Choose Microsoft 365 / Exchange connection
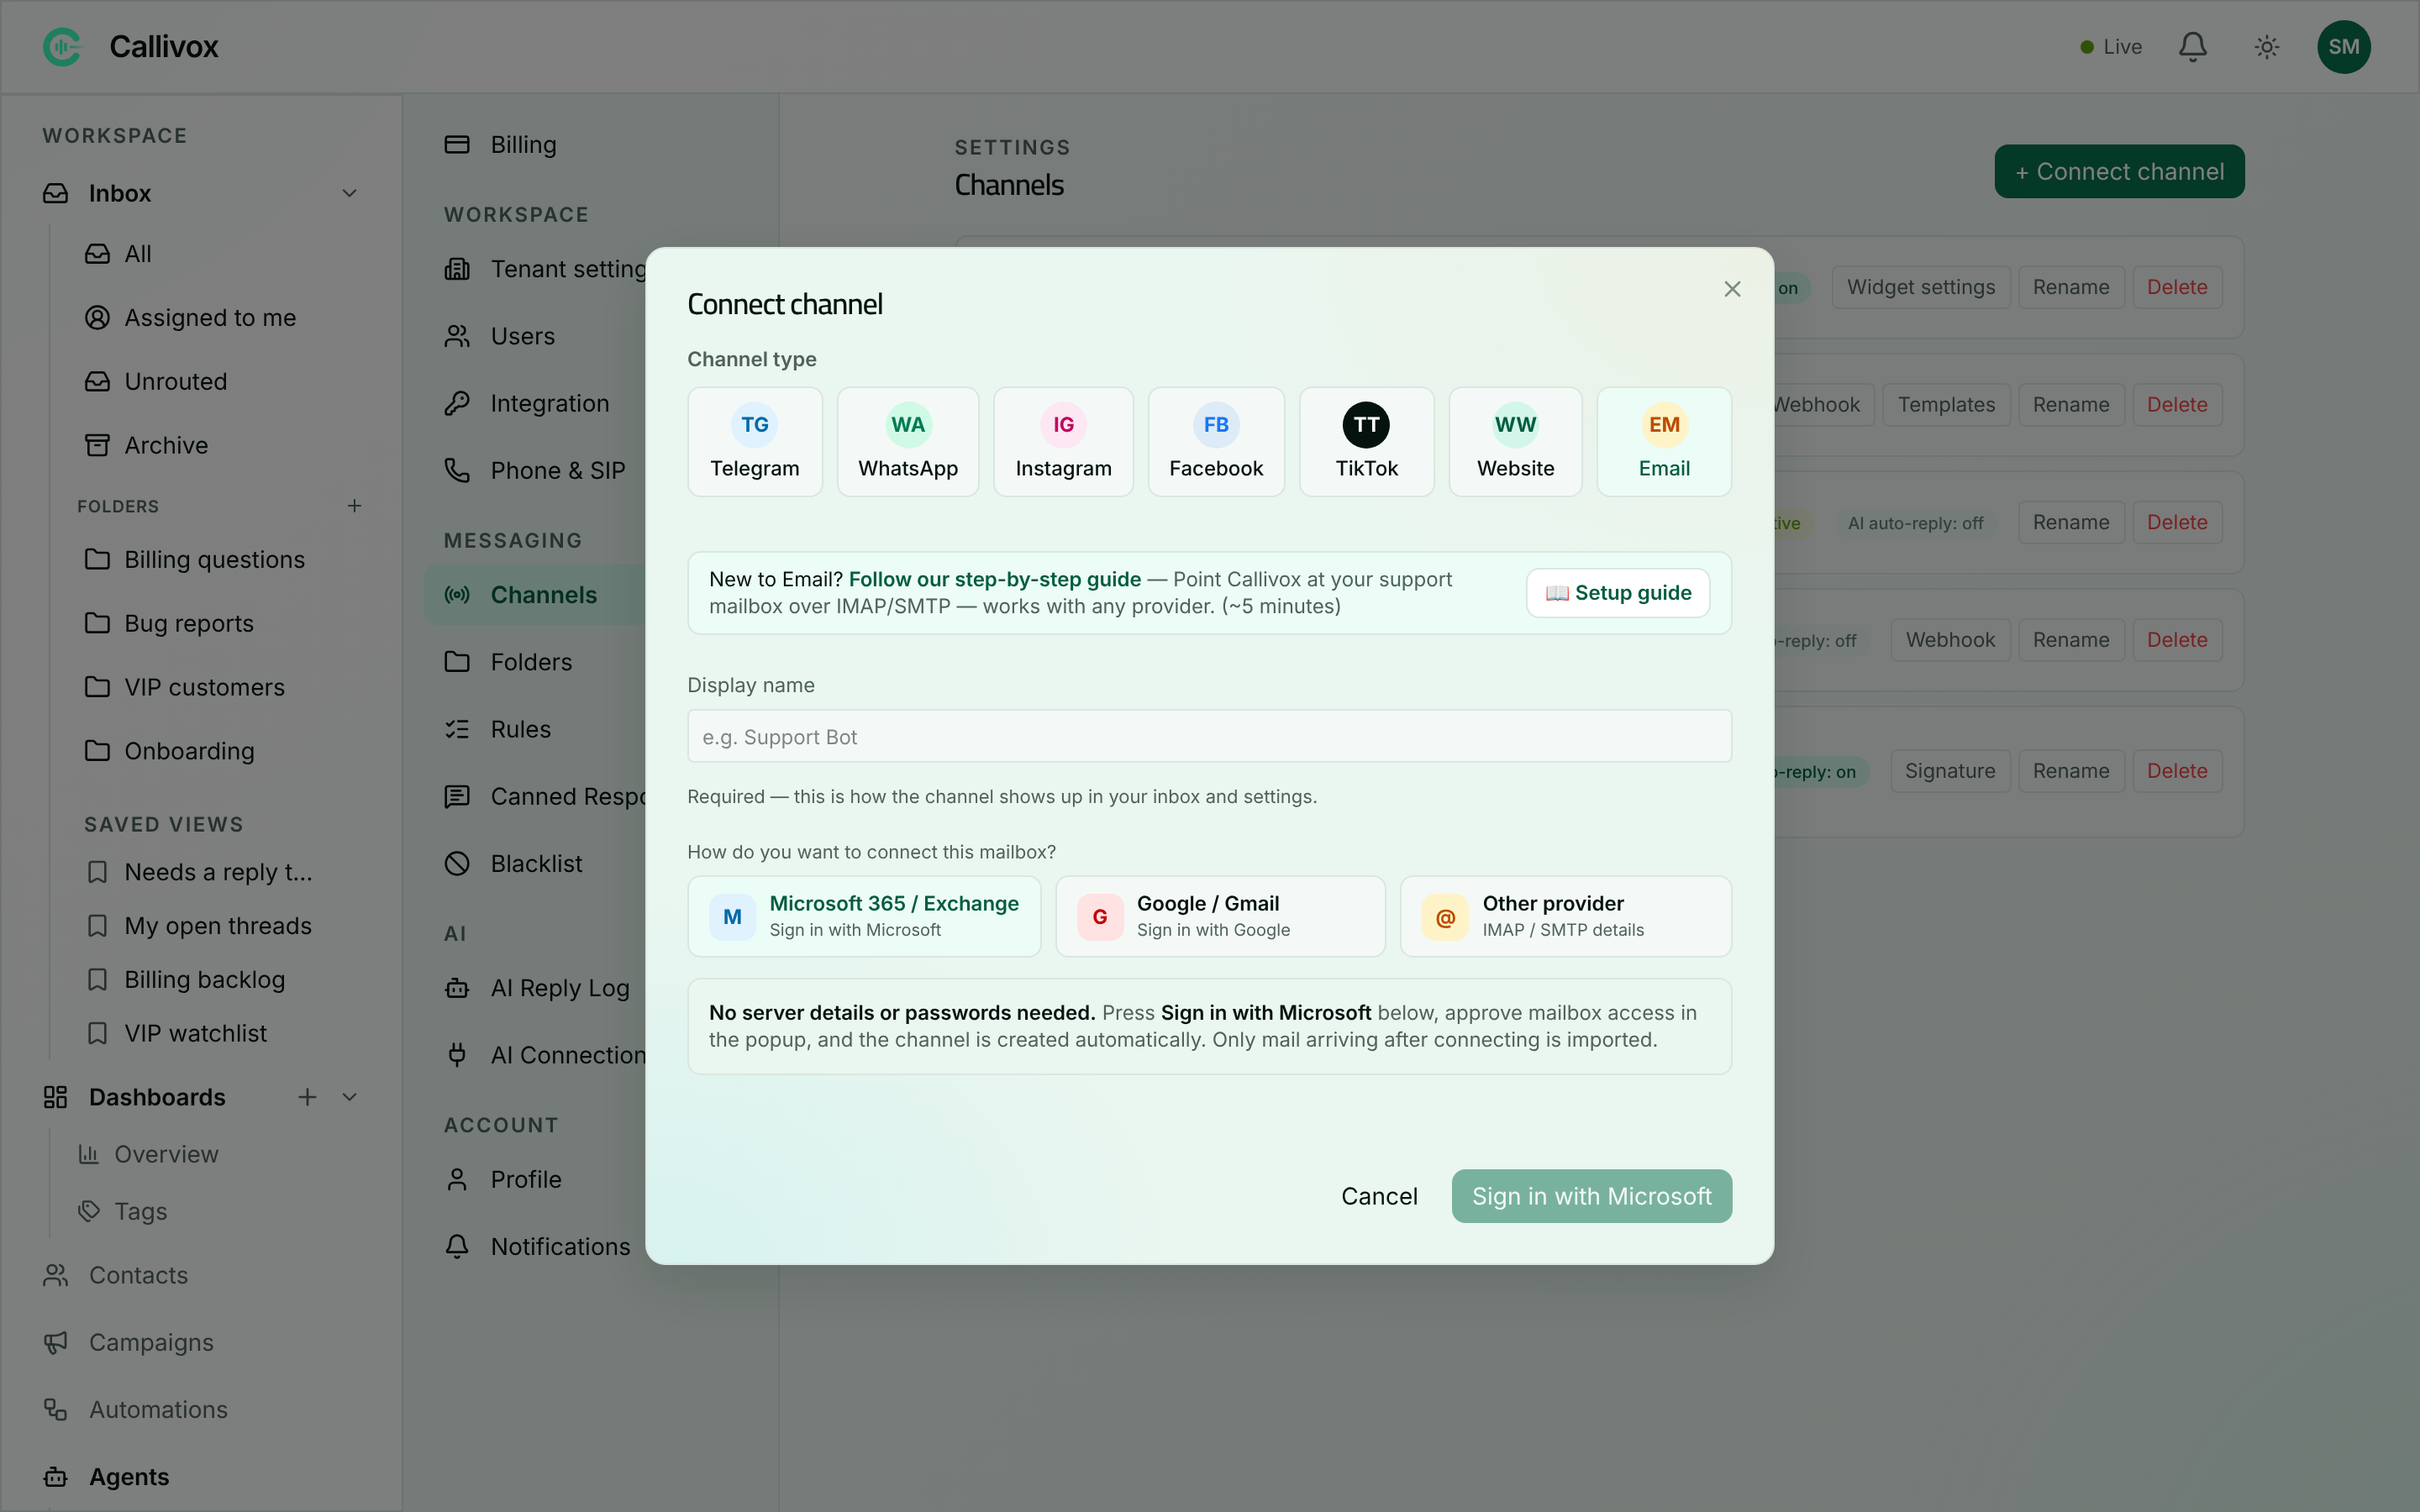2420x1512 pixels. coord(864,916)
